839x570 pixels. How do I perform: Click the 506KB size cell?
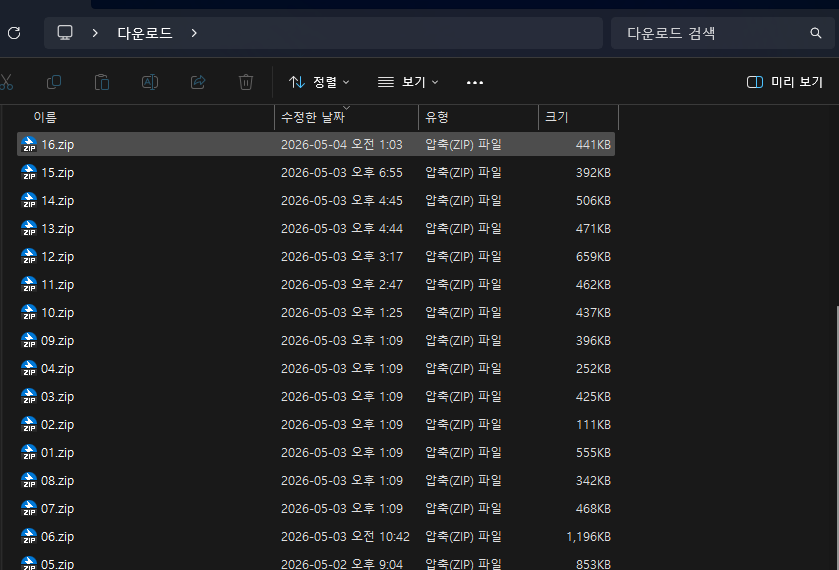click(593, 201)
